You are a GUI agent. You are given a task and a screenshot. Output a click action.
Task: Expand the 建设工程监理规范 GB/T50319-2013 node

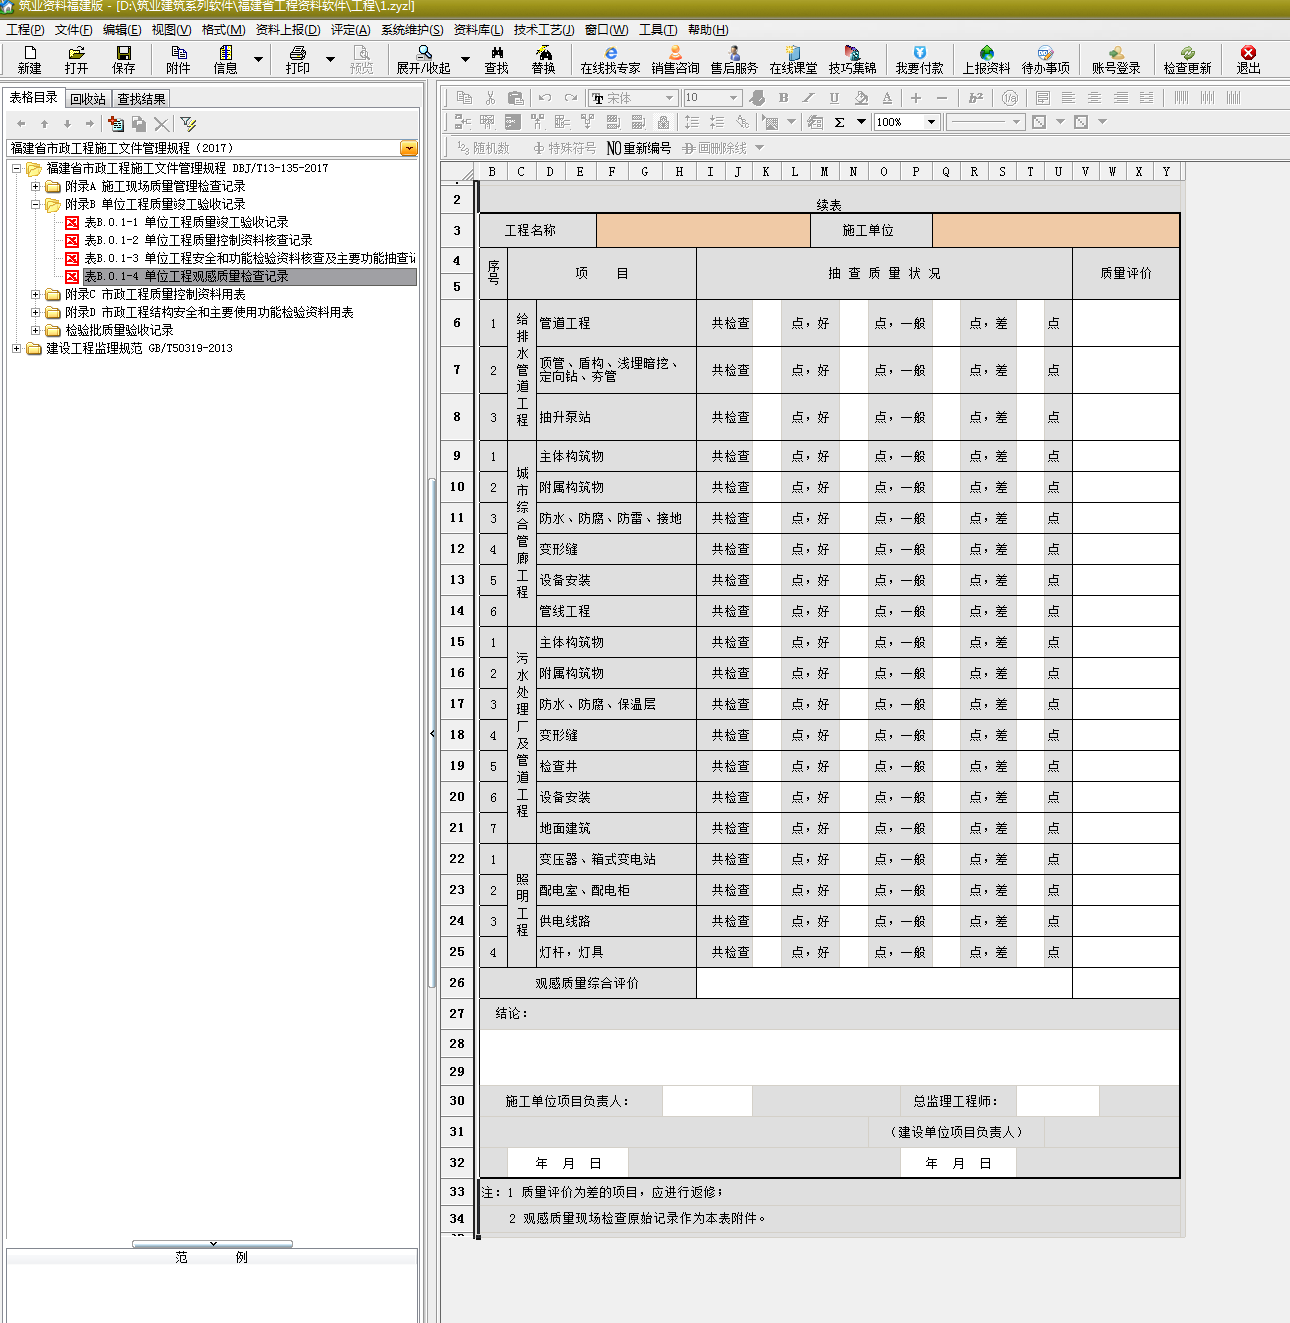(17, 348)
